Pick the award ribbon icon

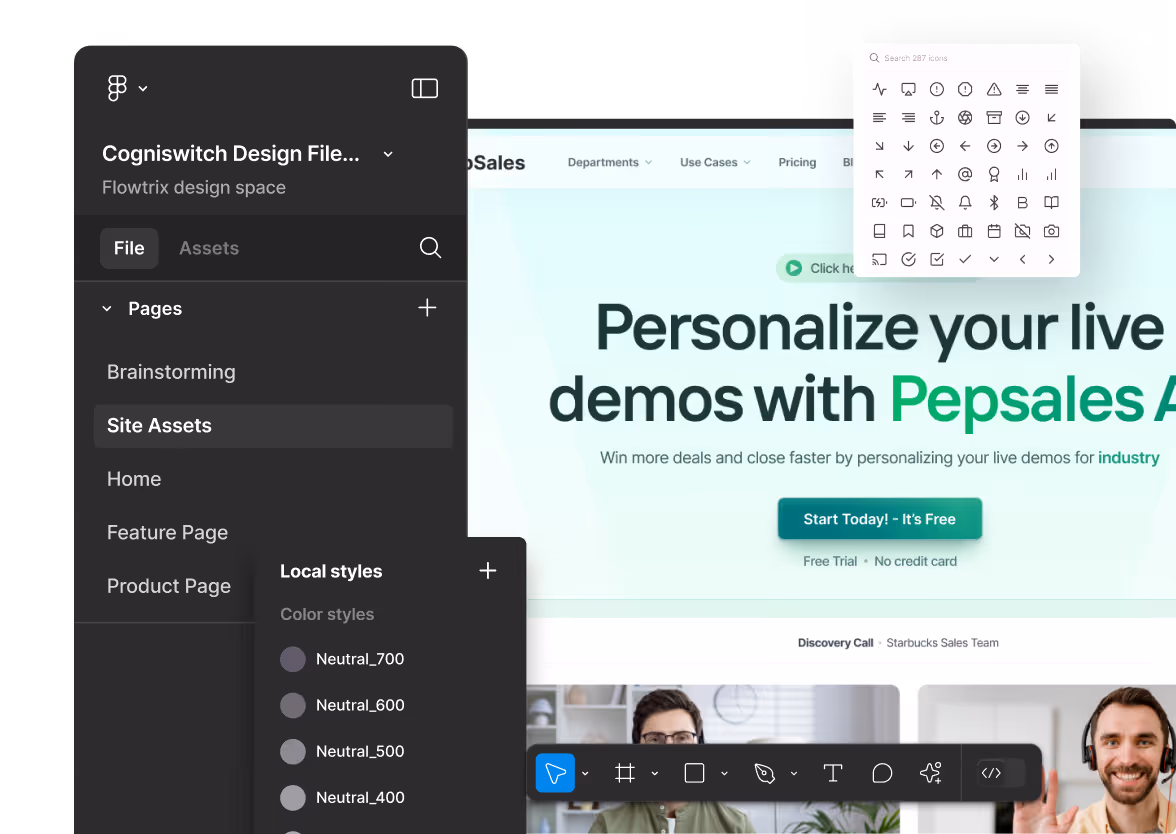point(994,175)
